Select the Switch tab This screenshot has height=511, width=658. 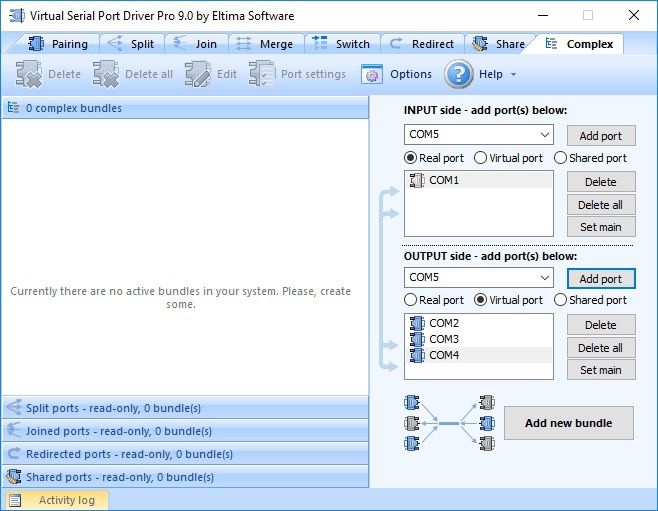pyautogui.click(x=342, y=44)
